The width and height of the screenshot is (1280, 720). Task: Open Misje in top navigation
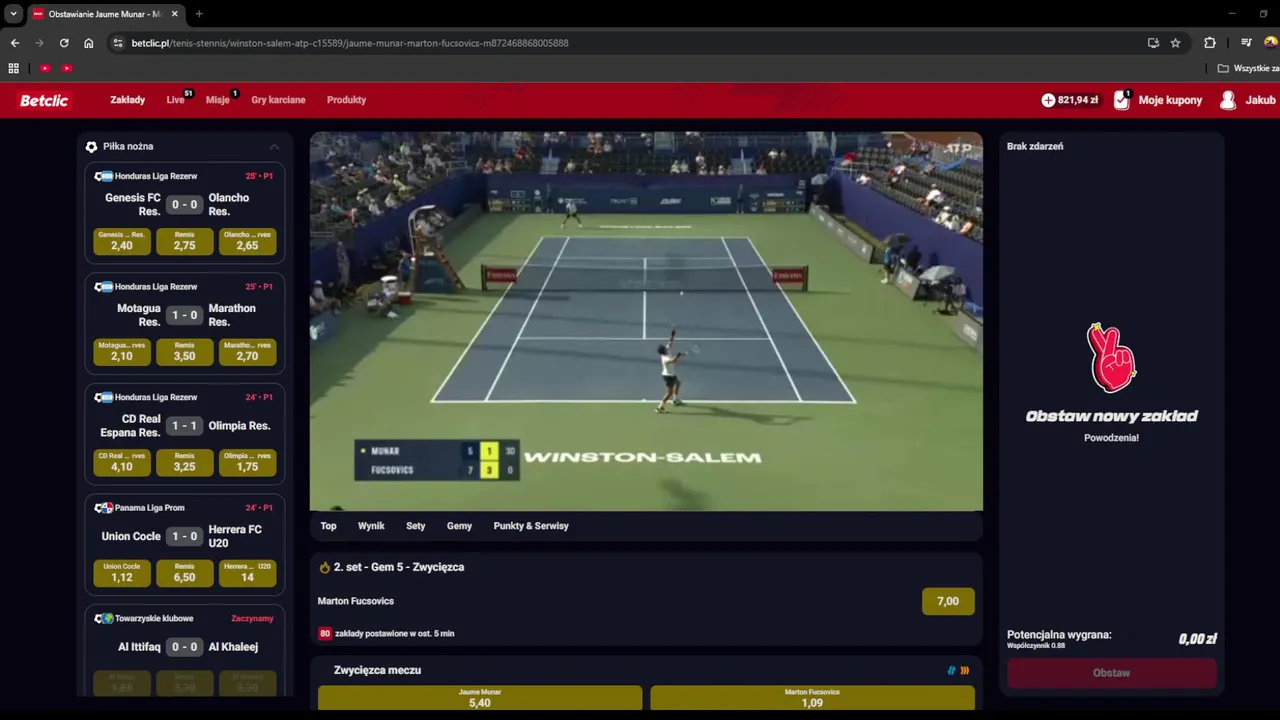pos(217,100)
